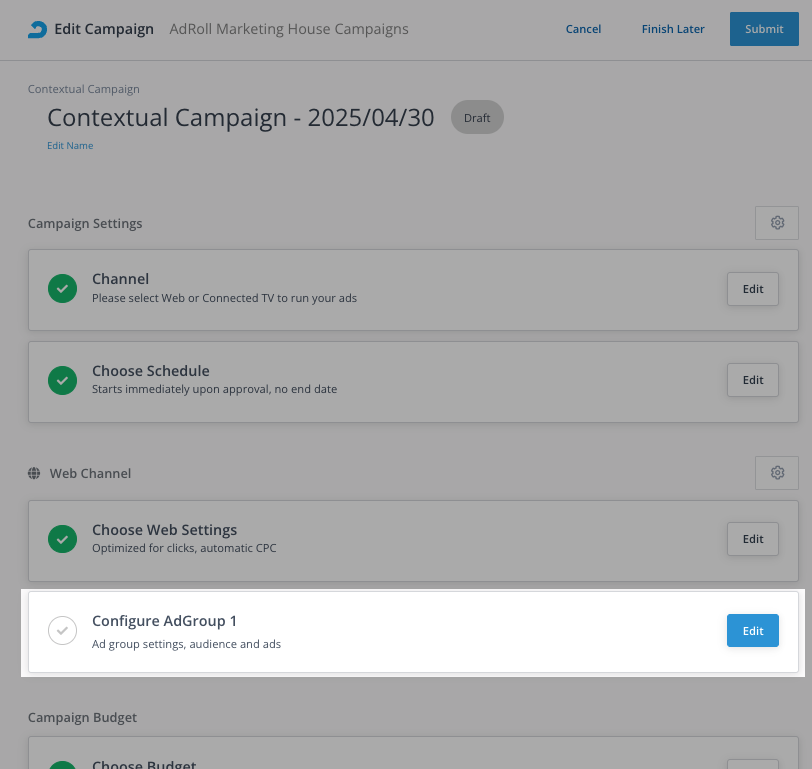Screen dimensions: 812x769
Task: Click the Web Channel globe icon
Action: (34, 473)
